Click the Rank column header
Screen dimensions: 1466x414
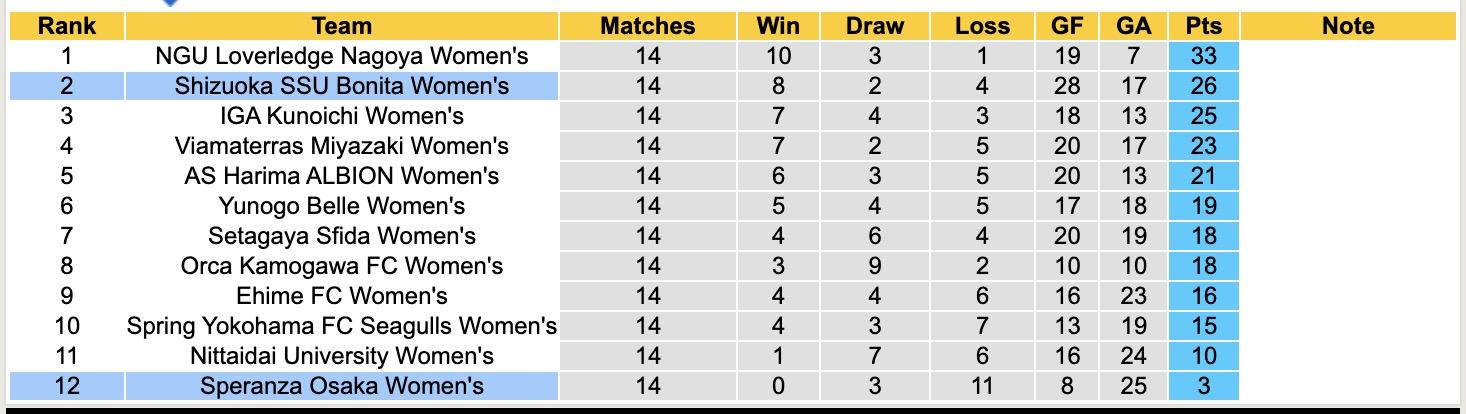pyautogui.click(x=67, y=27)
